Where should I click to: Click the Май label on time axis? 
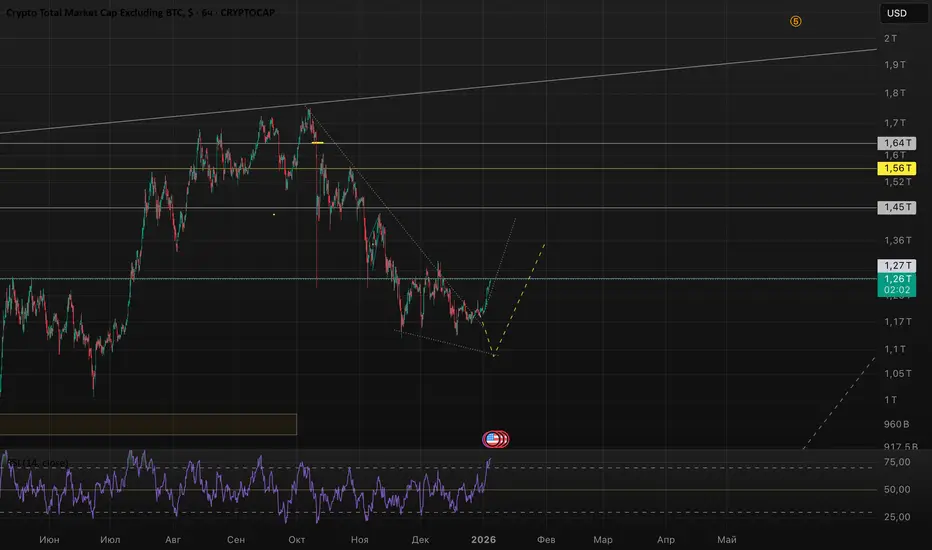pyautogui.click(x=726, y=539)
